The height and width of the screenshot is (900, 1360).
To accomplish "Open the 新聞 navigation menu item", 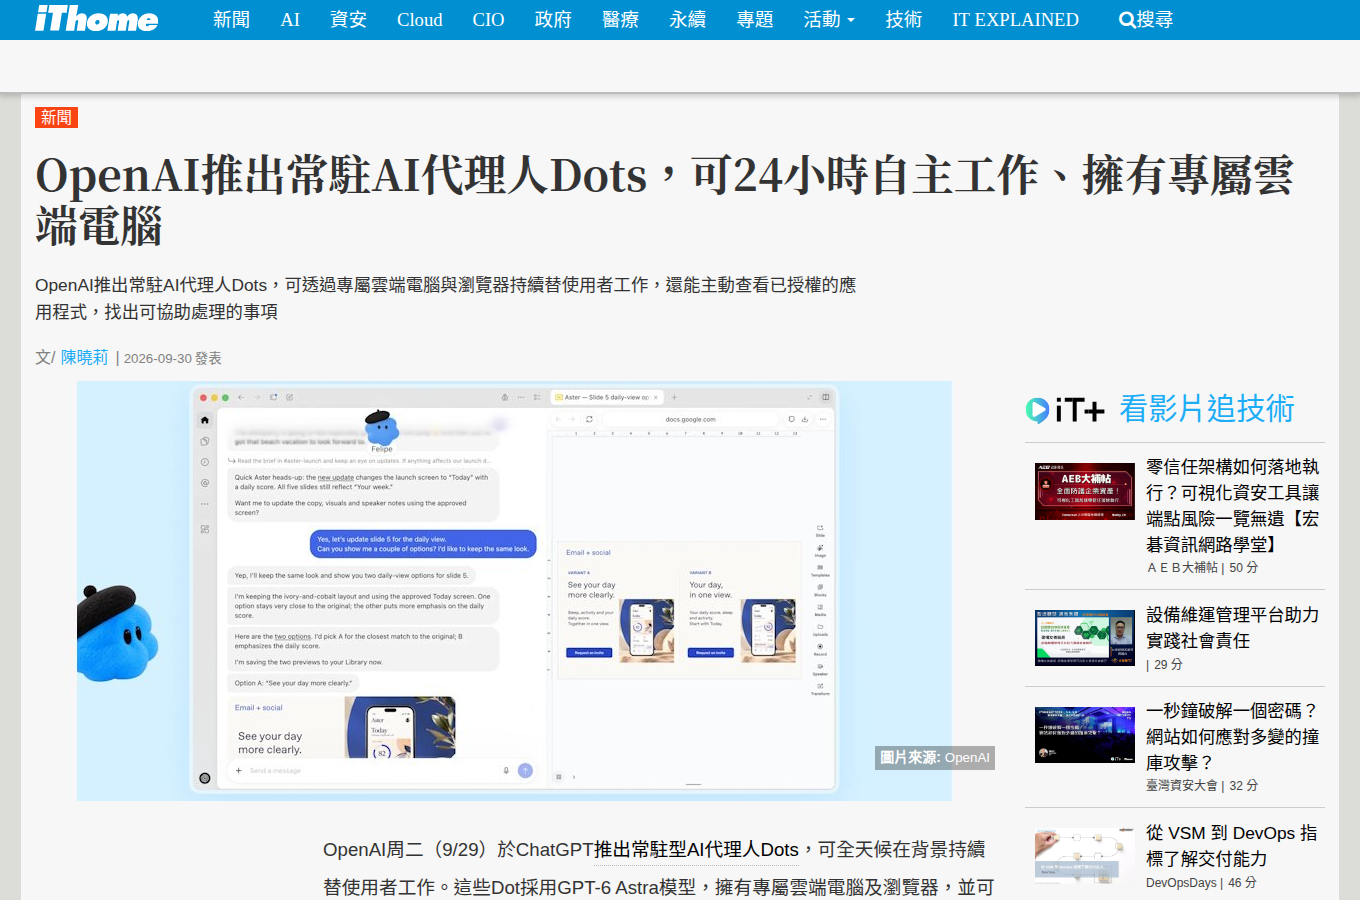I will point(231,20).
